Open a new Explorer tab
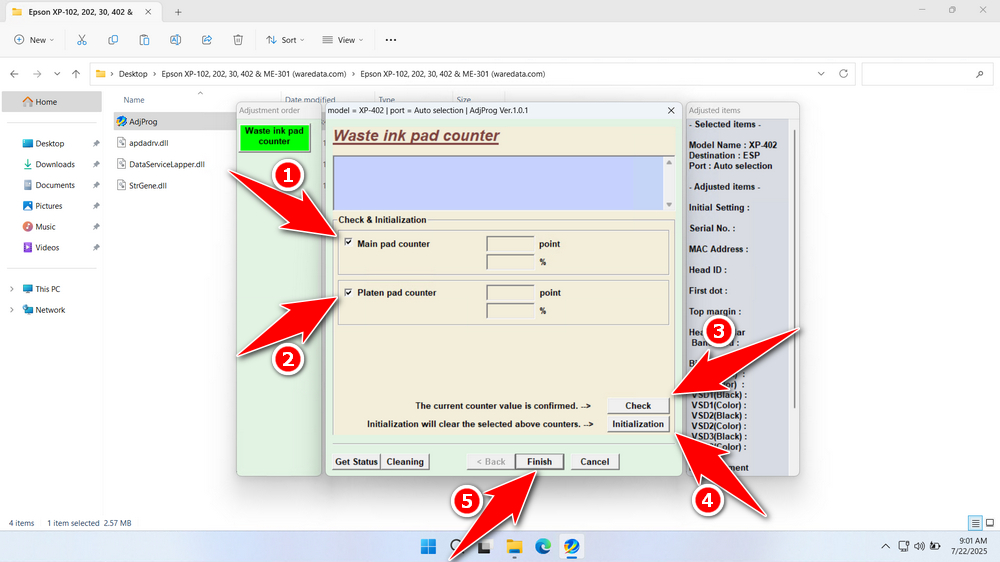1000x562 pixels. [178, 12]
